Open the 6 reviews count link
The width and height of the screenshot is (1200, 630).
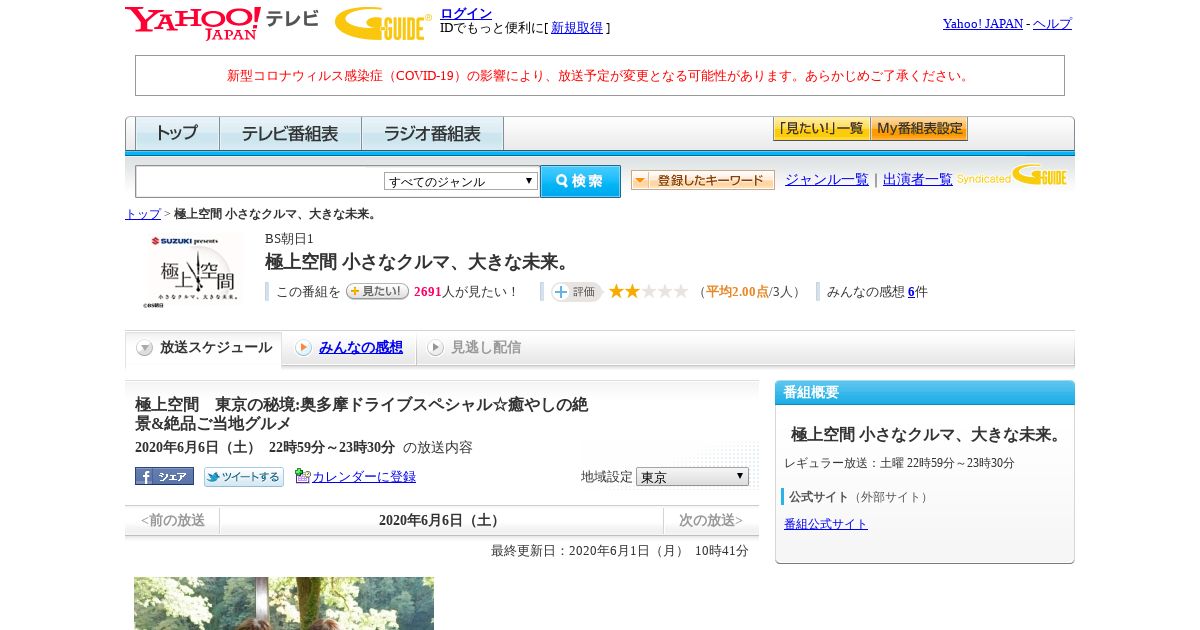click(x=911, y=292)
